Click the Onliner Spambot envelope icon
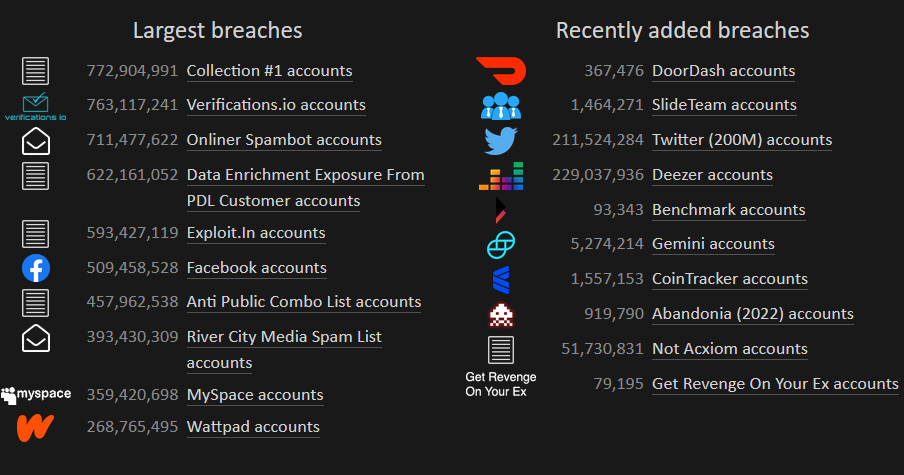 [36, 141]
